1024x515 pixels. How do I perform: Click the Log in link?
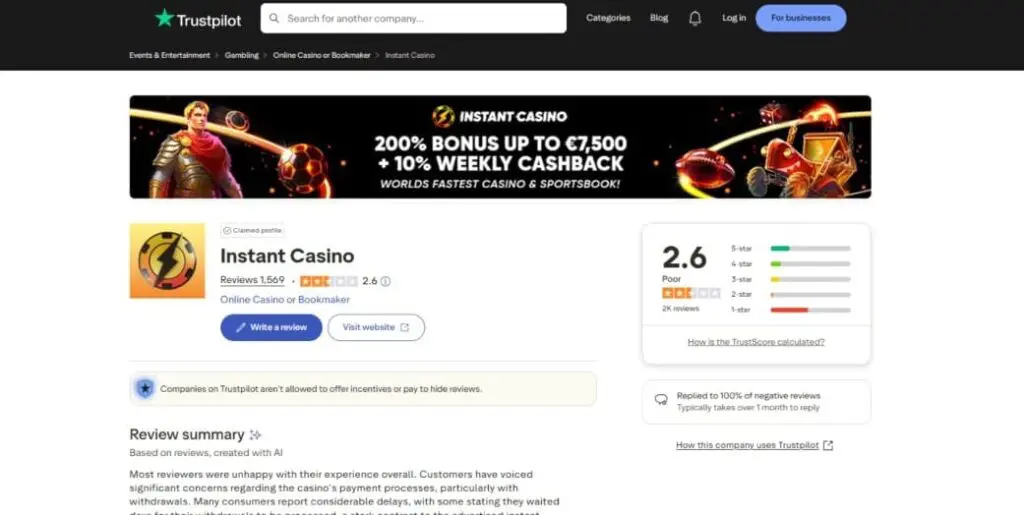734,18
